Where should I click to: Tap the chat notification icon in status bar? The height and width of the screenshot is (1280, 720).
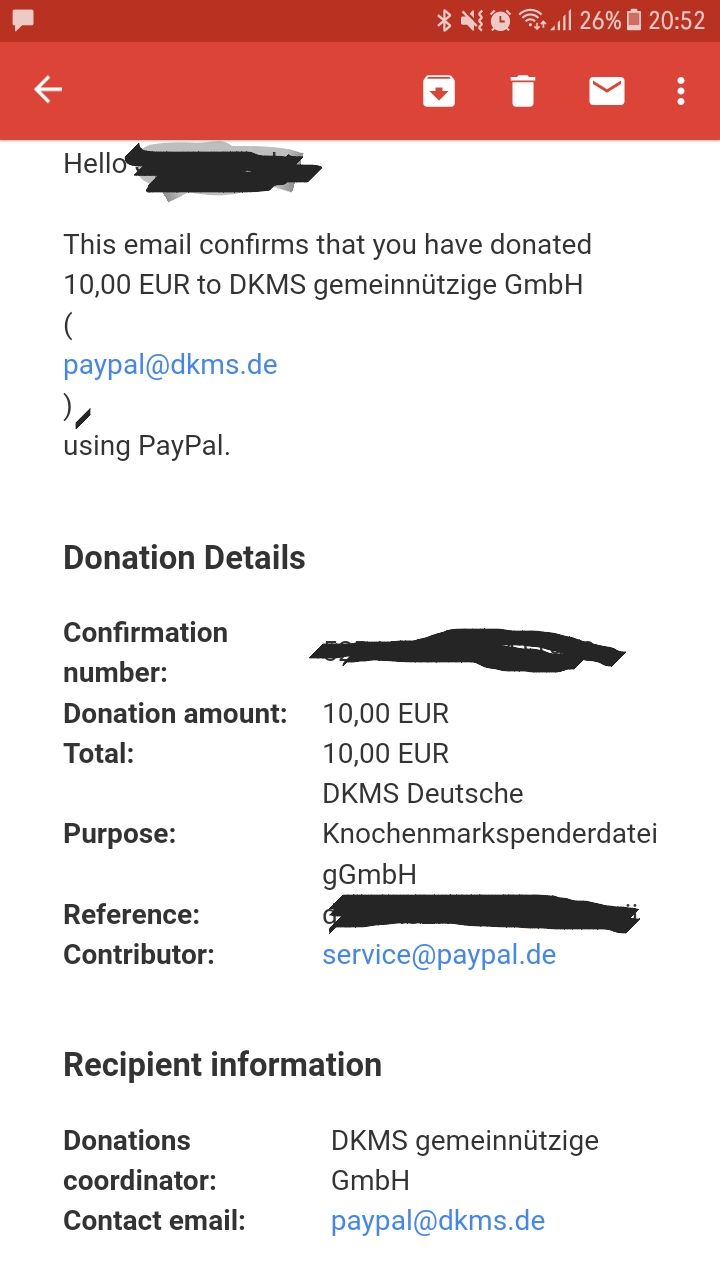point(23,20)
